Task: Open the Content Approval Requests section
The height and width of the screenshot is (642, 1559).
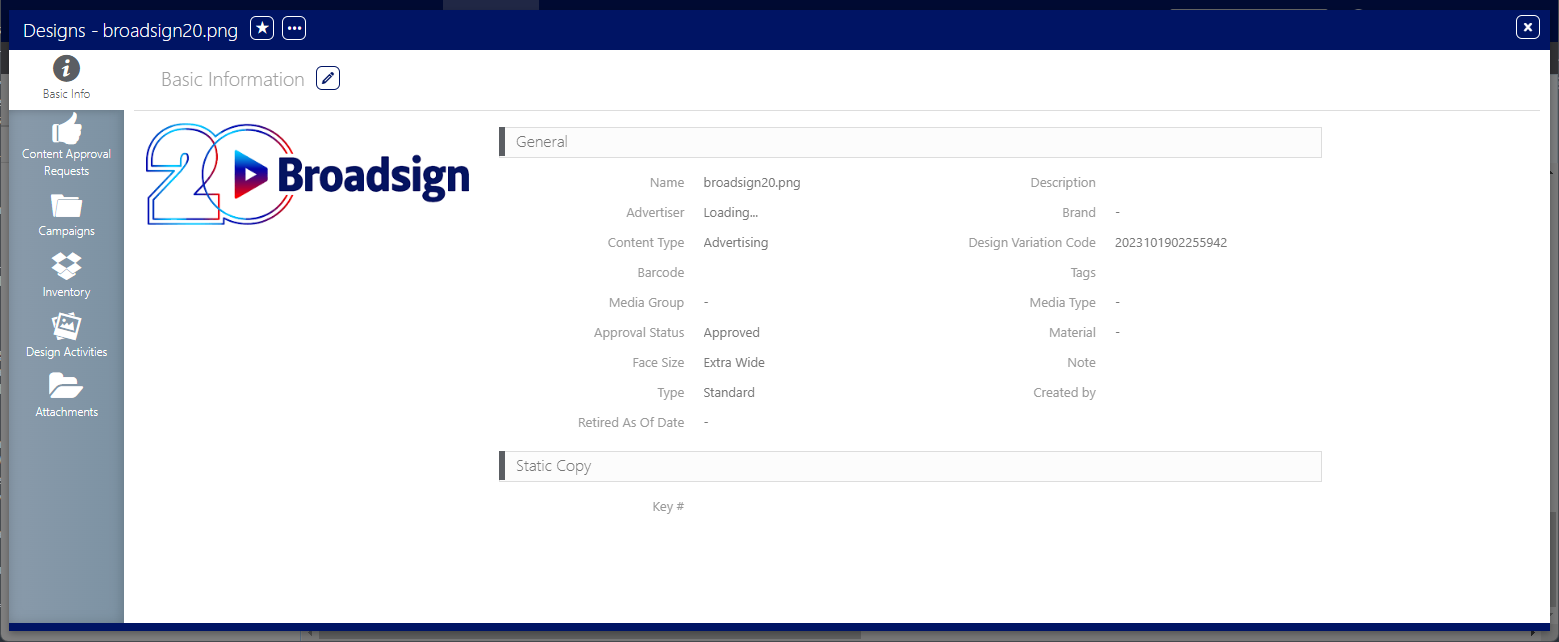Action: coord(66,145)
